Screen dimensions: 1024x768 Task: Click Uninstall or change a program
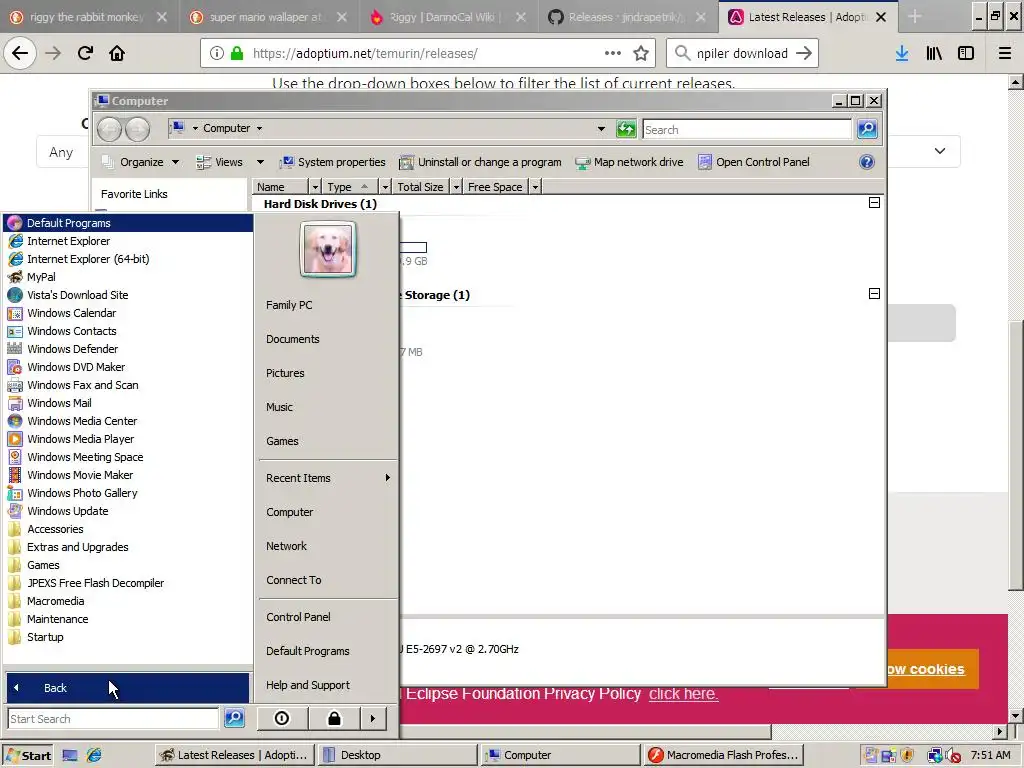point(480,162)
